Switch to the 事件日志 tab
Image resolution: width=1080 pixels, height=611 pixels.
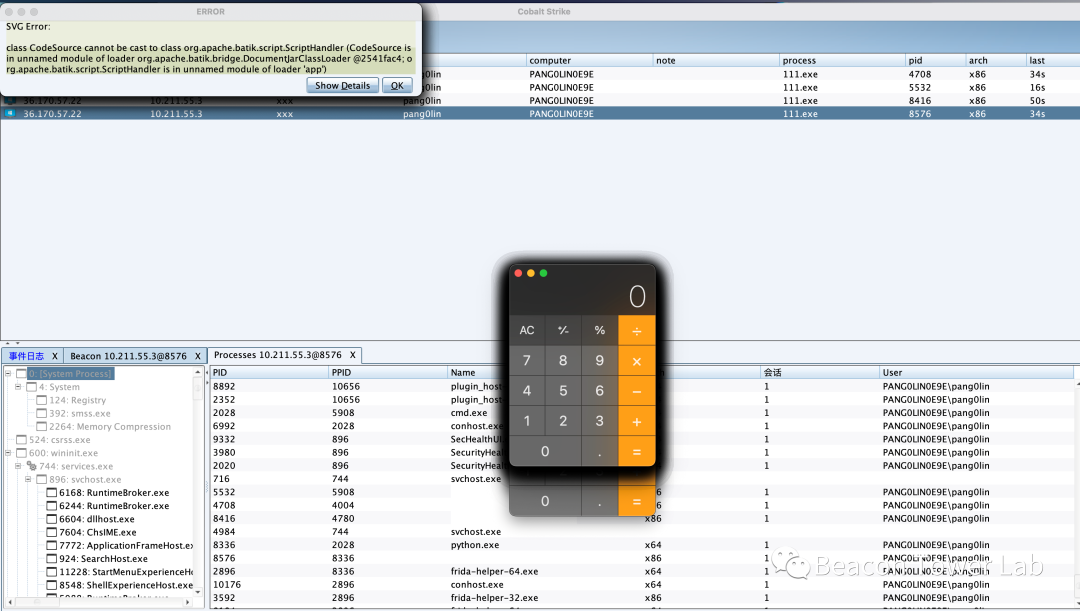pyautogui.click(x=26, y=356)
